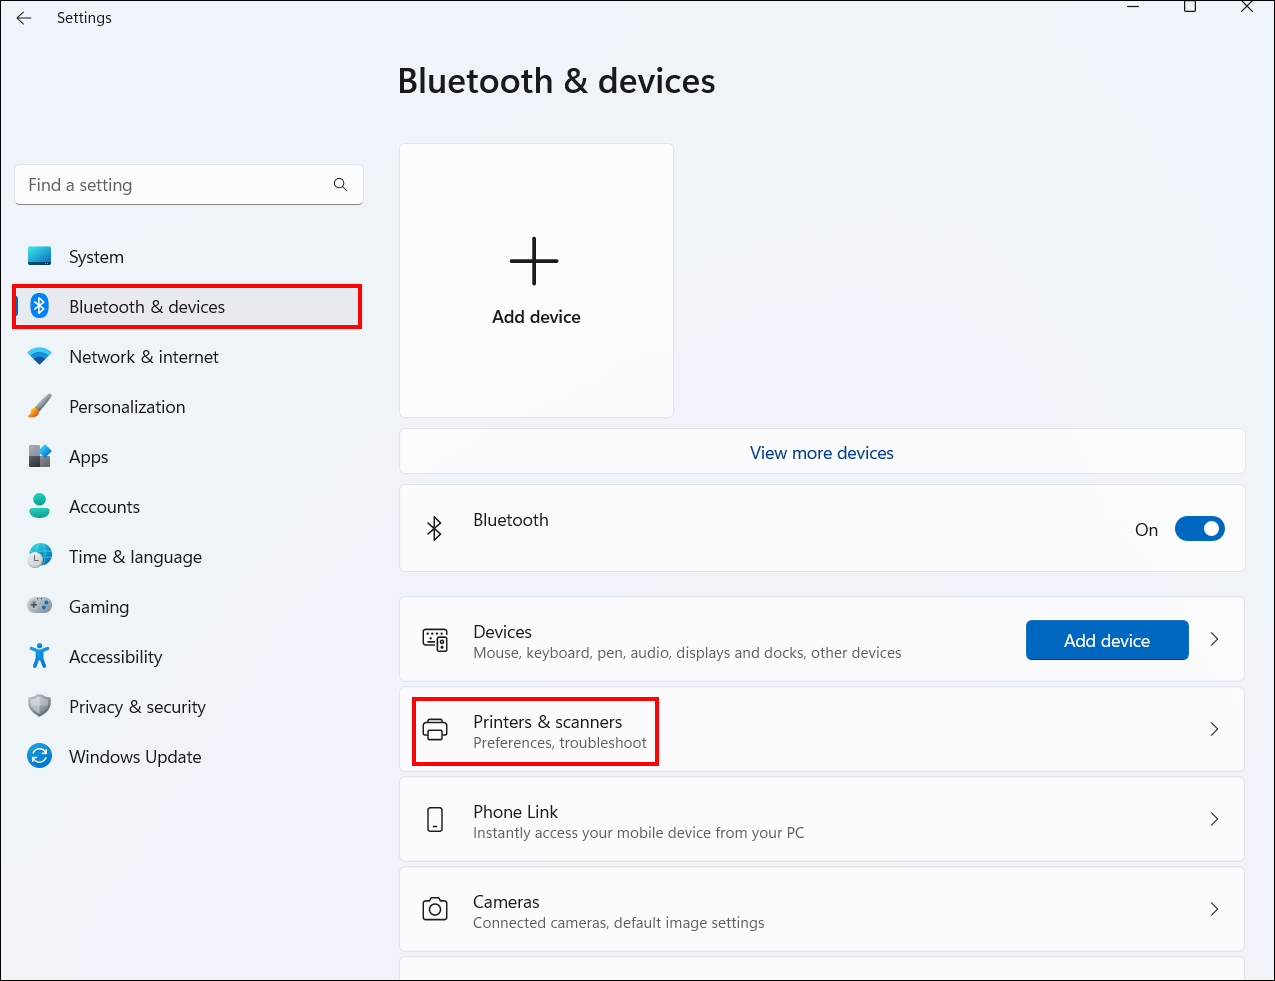Click 'Connected cameras, default image settings' text
Image resolution: width=1275 pixels, height=981 pixels.
(619, 923)
